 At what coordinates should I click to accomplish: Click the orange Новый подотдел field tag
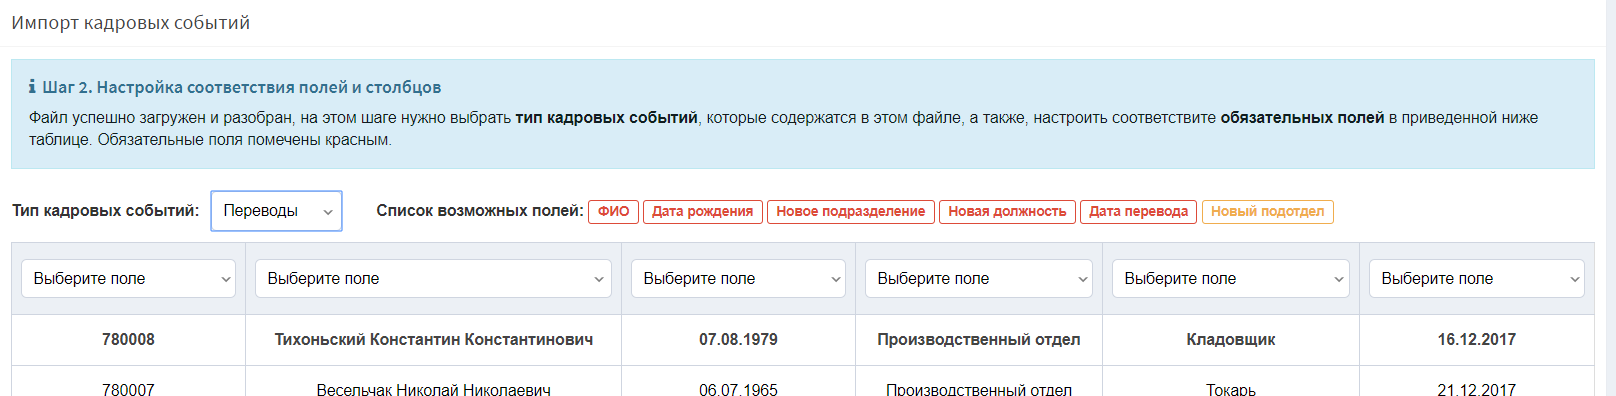[1267, 212]
